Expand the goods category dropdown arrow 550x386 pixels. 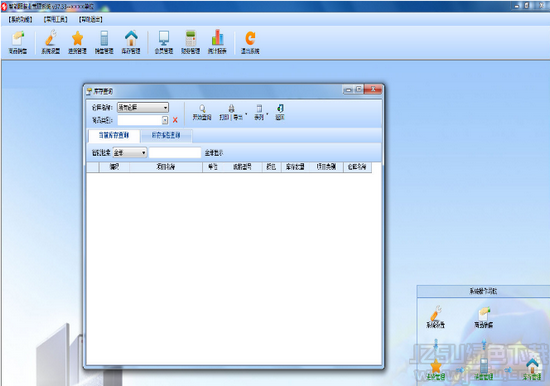(165, 120)
